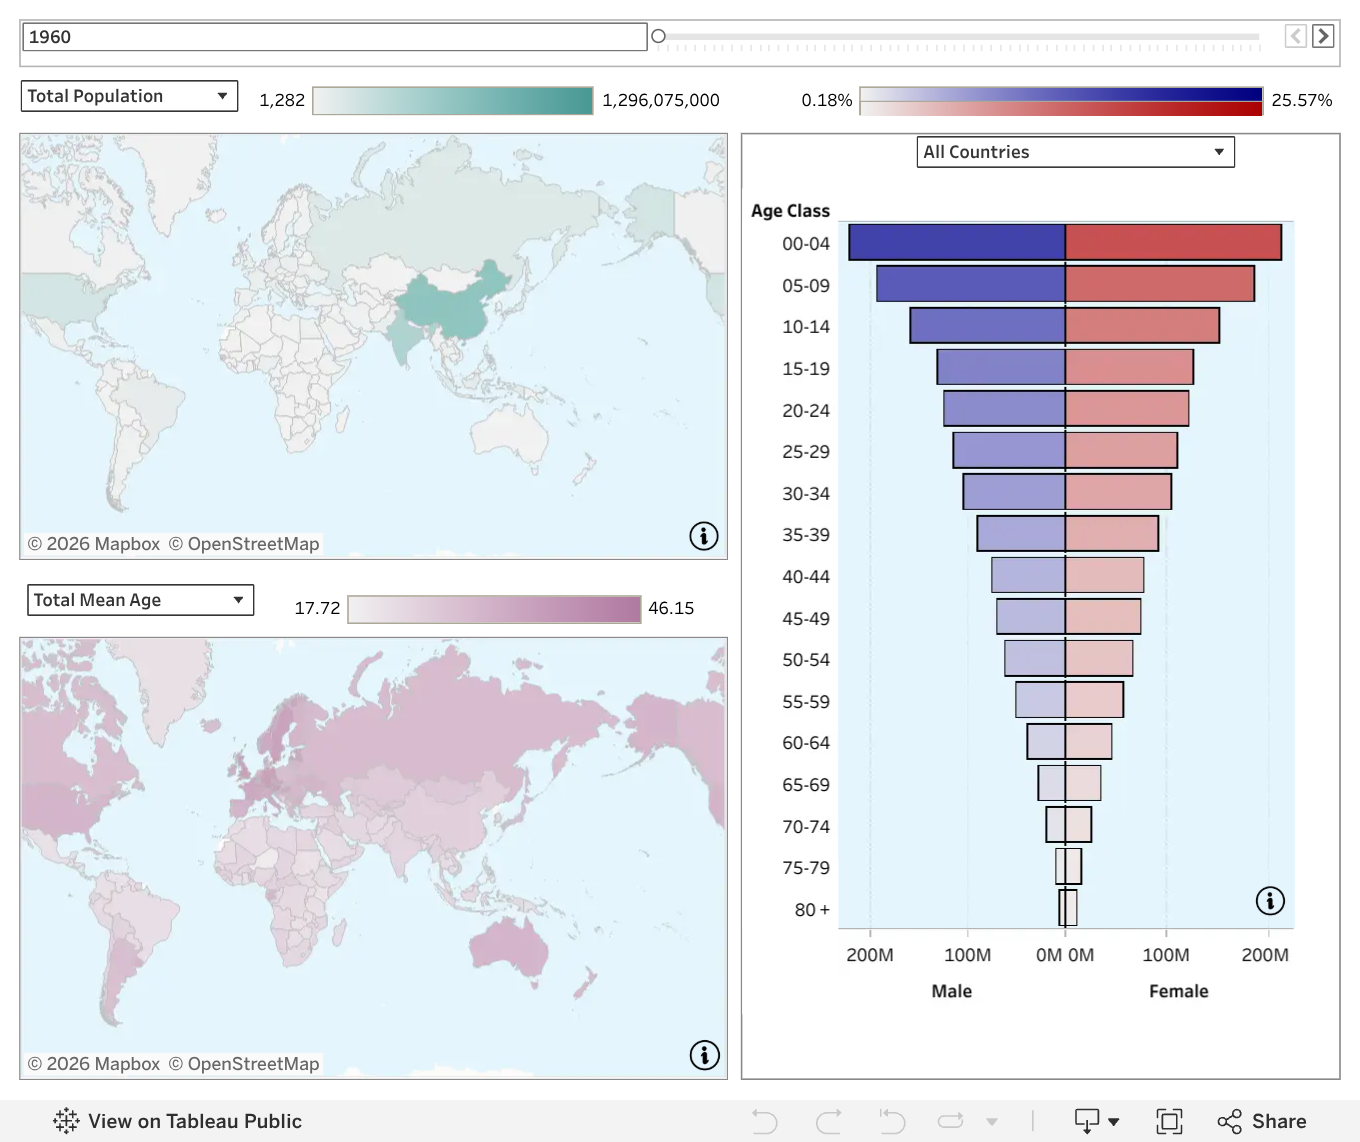
Task: Click the OpenStreetMap attribution on the population map
Action: (x=244, y=544)
